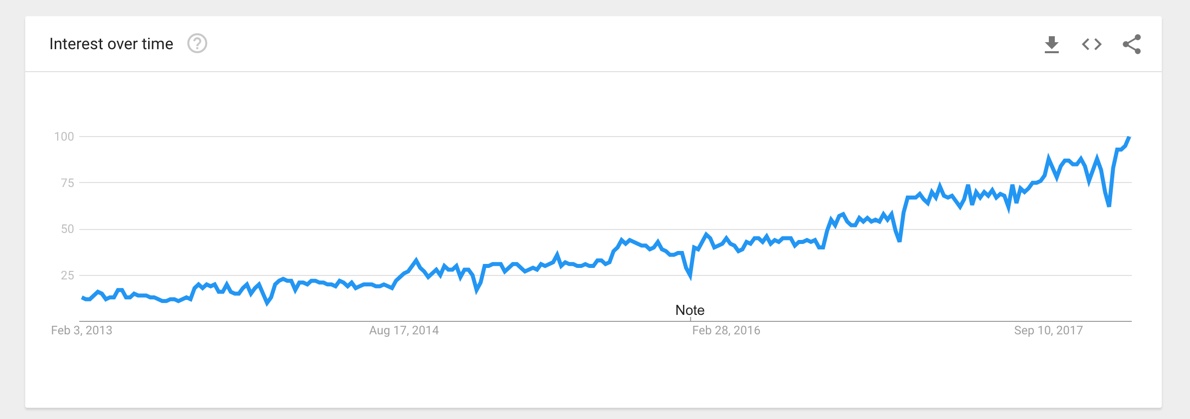1190x419 pixels.
Task: Click the sharp dip above the Note marker
Action: pos(690,276)
